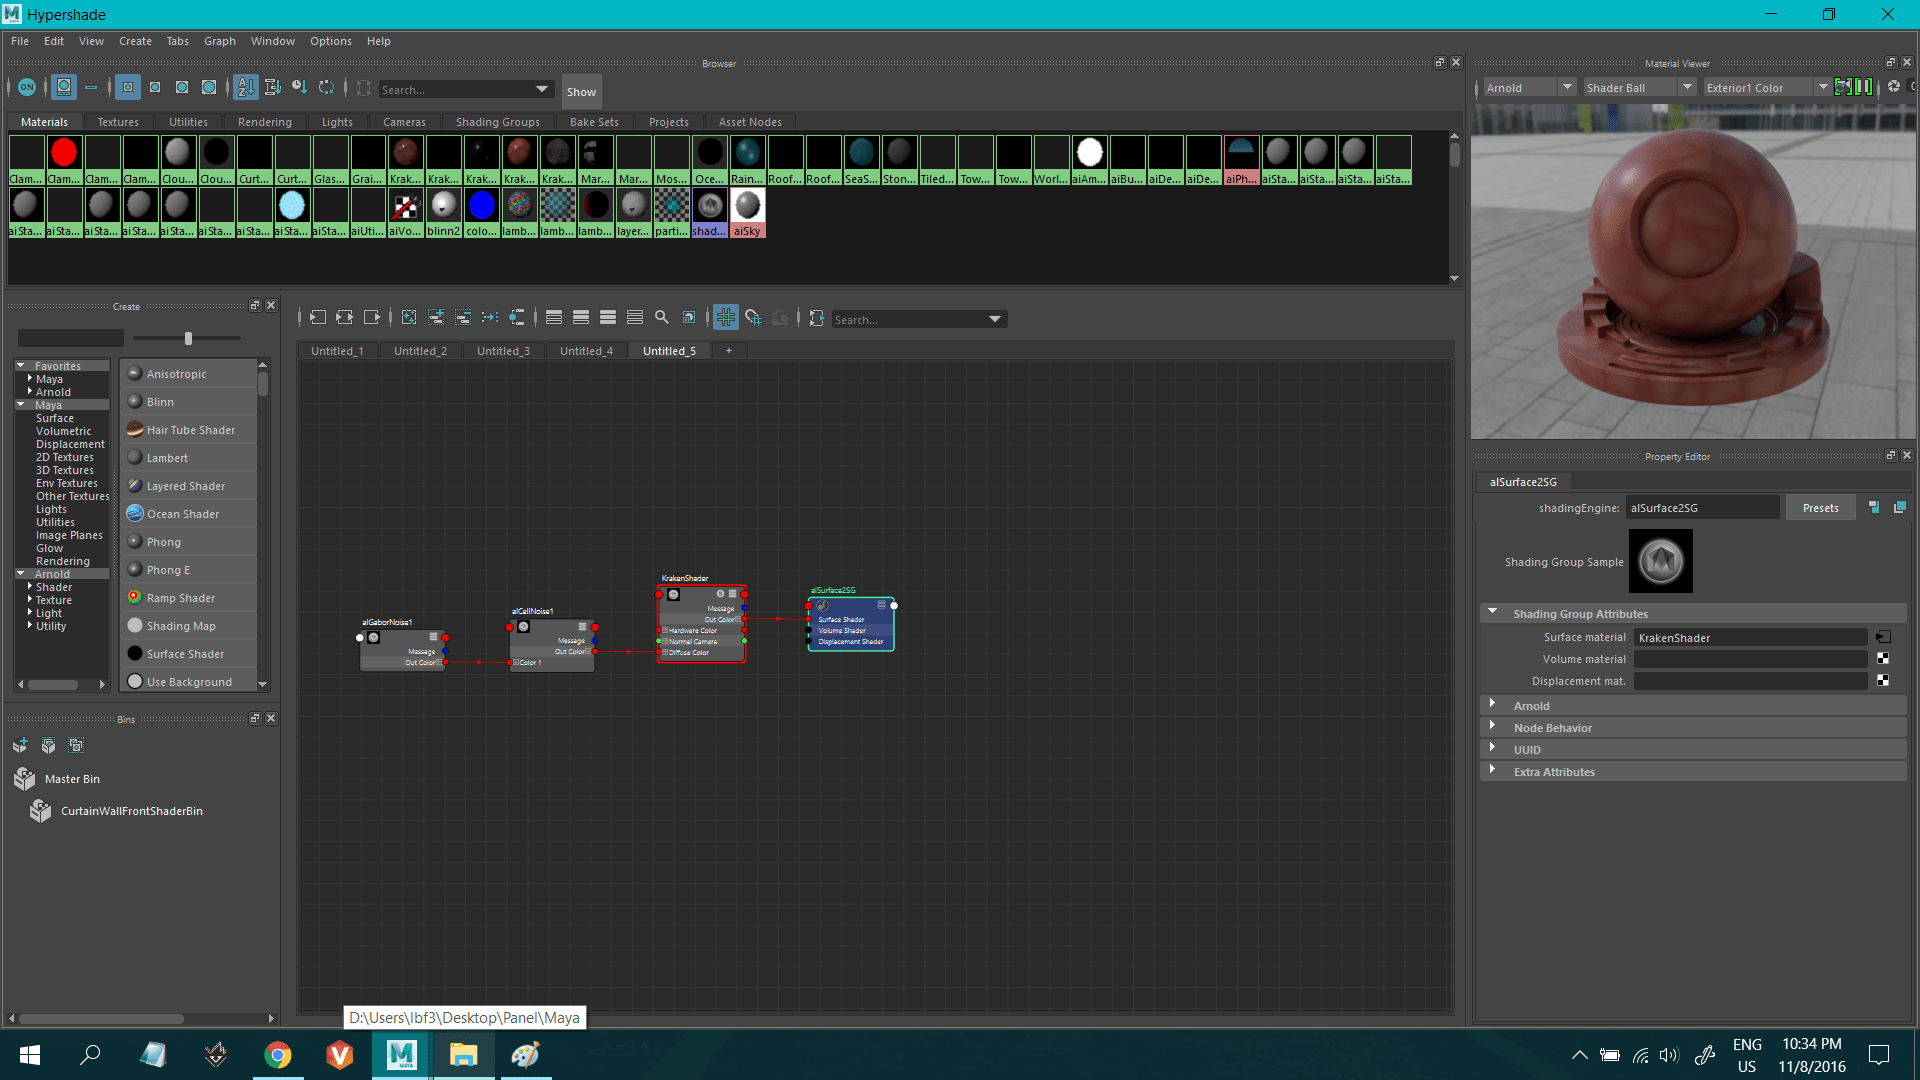Click input and output connections icon
Viewport: 1920px width, 1080px height.
pos(344,317)
